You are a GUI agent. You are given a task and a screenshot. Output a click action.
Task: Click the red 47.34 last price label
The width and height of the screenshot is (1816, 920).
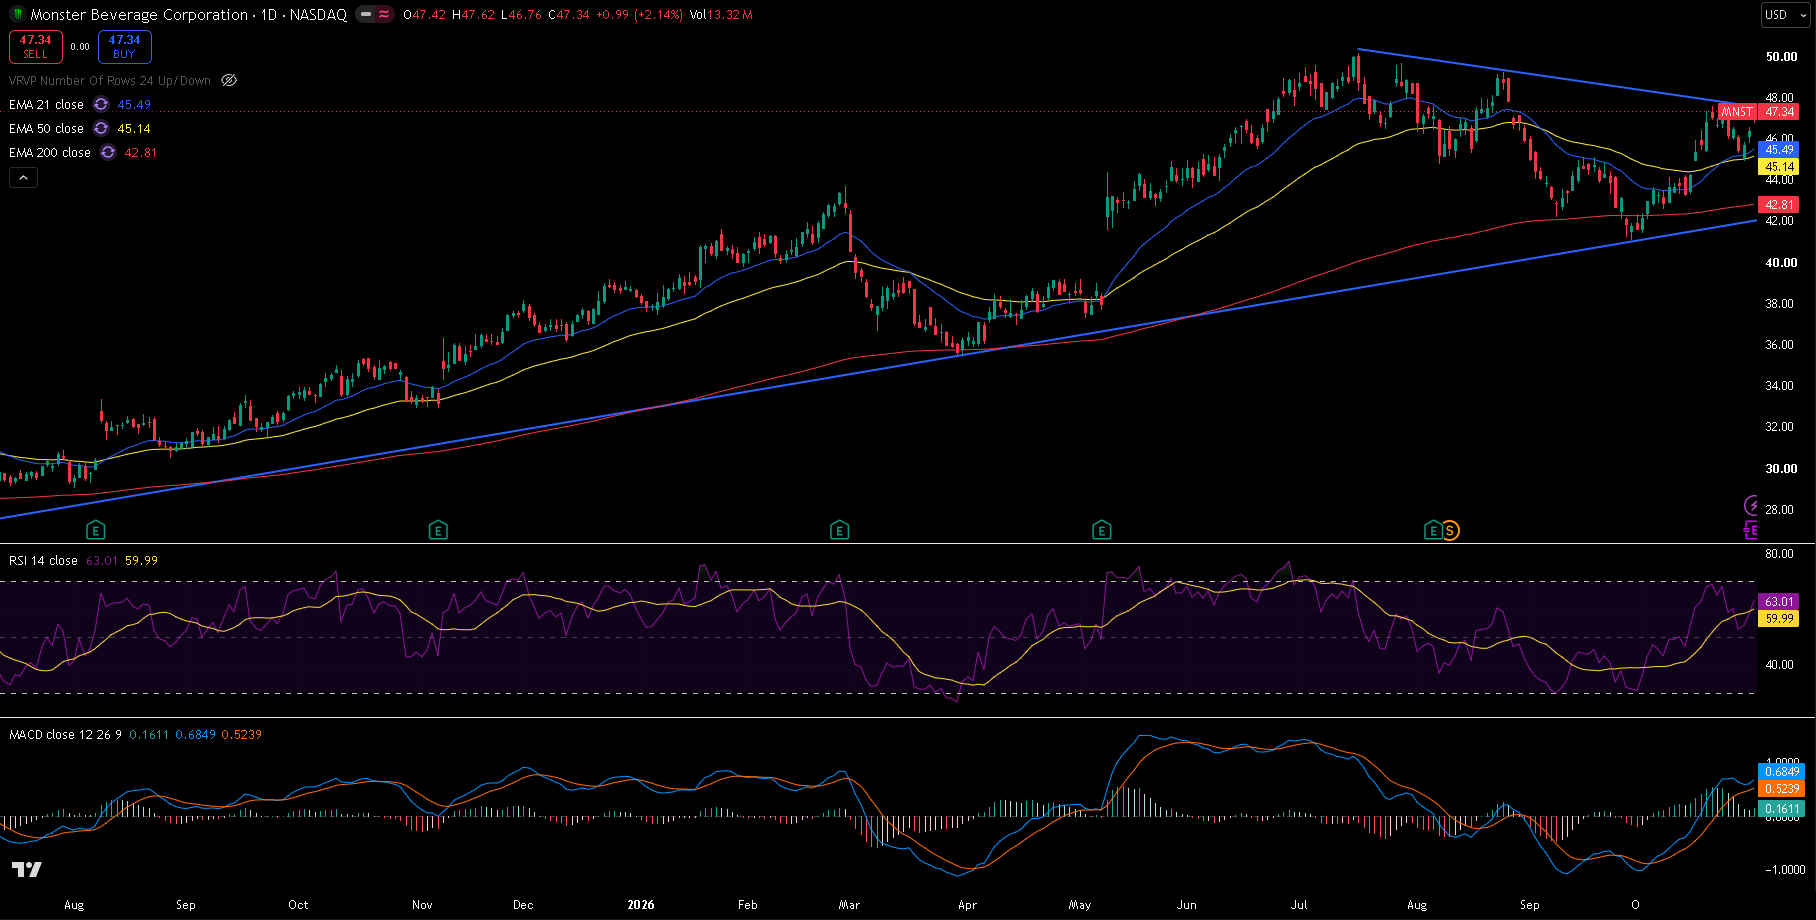1779,112
